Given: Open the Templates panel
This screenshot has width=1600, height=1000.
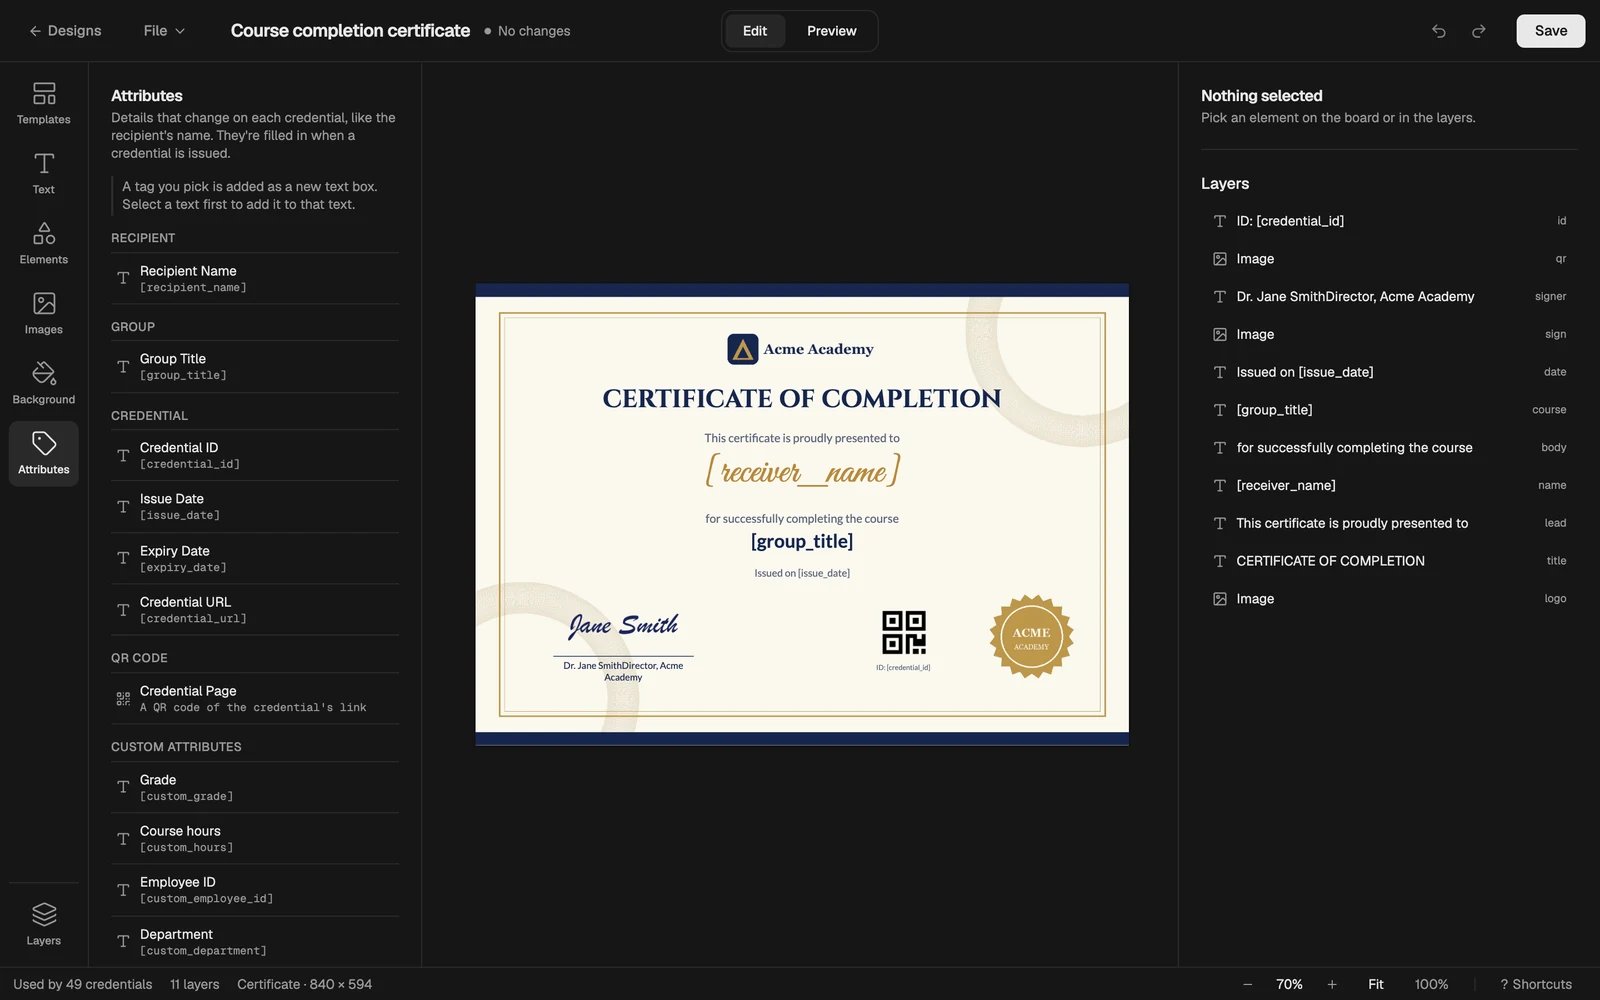Looking at the screenshot, I should pyautogui.click(x=44, y=103).
